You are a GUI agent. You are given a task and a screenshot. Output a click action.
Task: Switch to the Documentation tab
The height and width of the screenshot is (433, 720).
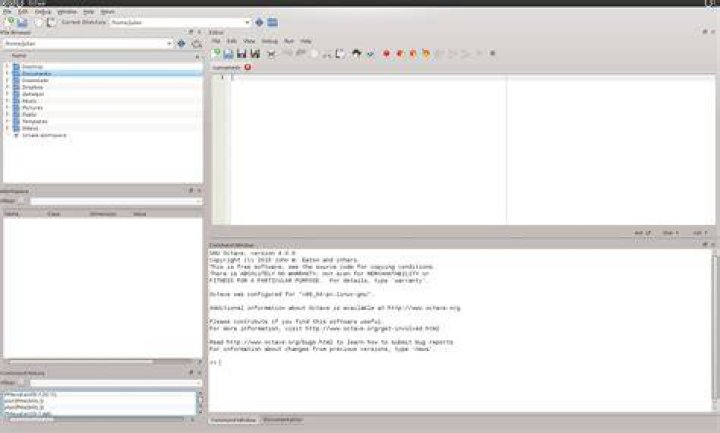[283, 420]
